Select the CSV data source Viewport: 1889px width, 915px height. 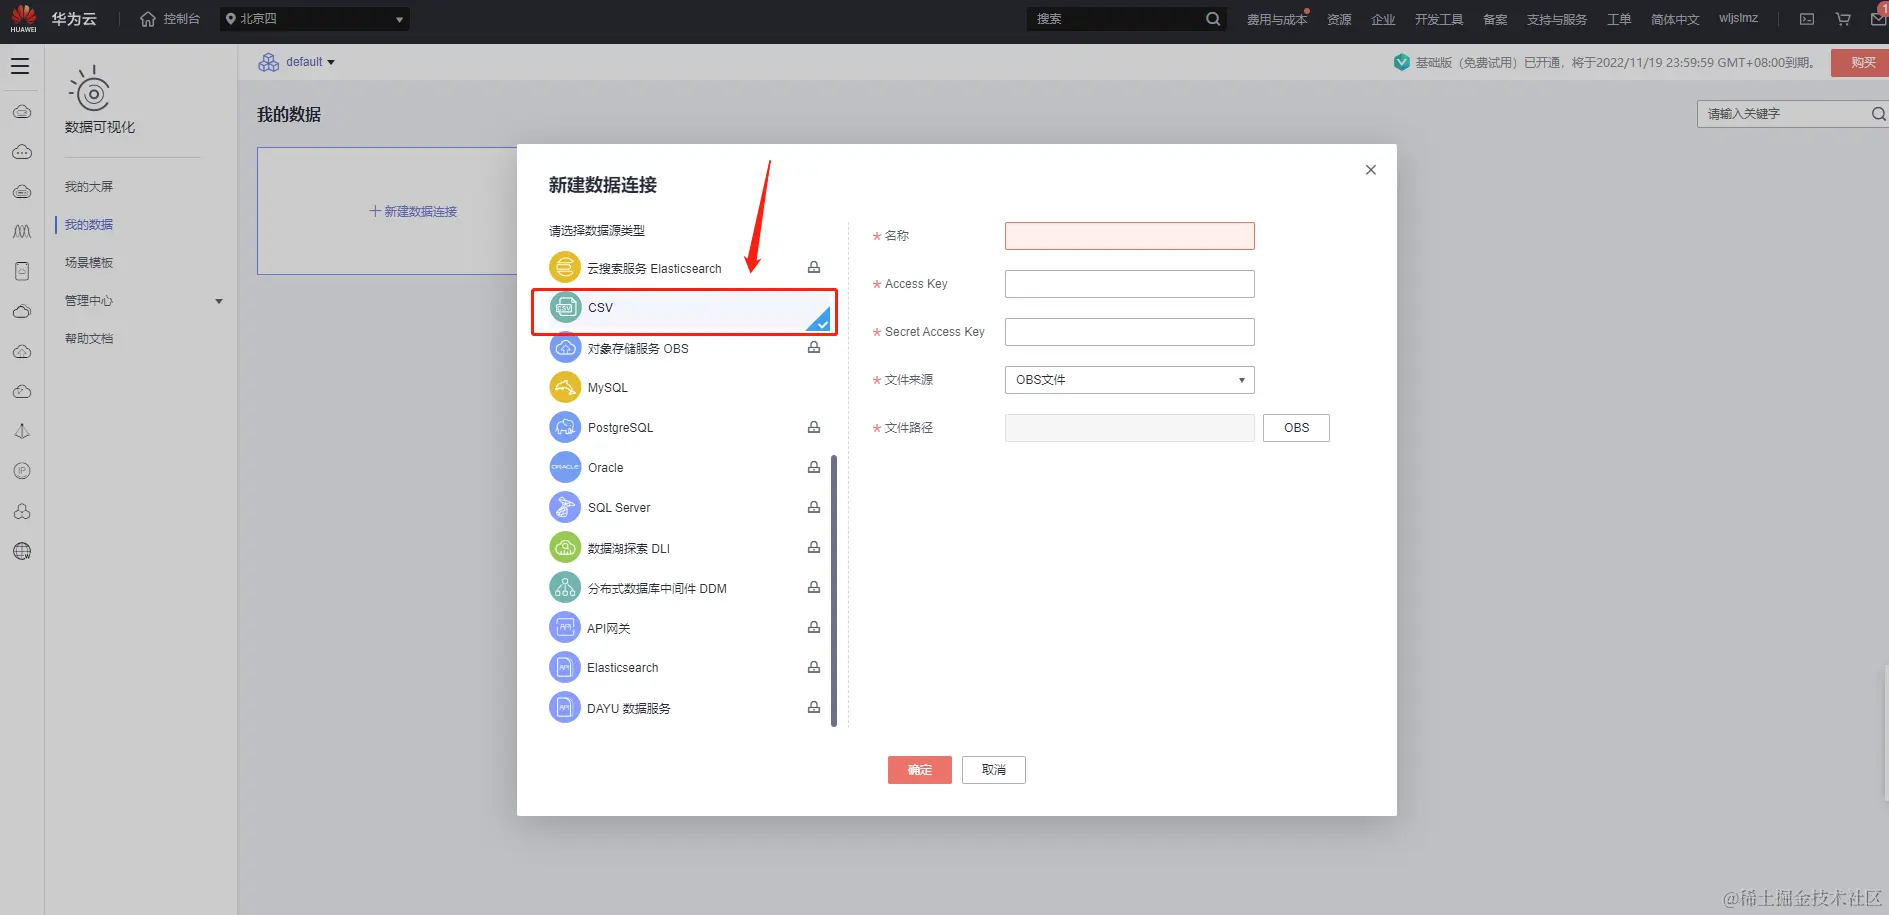(685, 310)
